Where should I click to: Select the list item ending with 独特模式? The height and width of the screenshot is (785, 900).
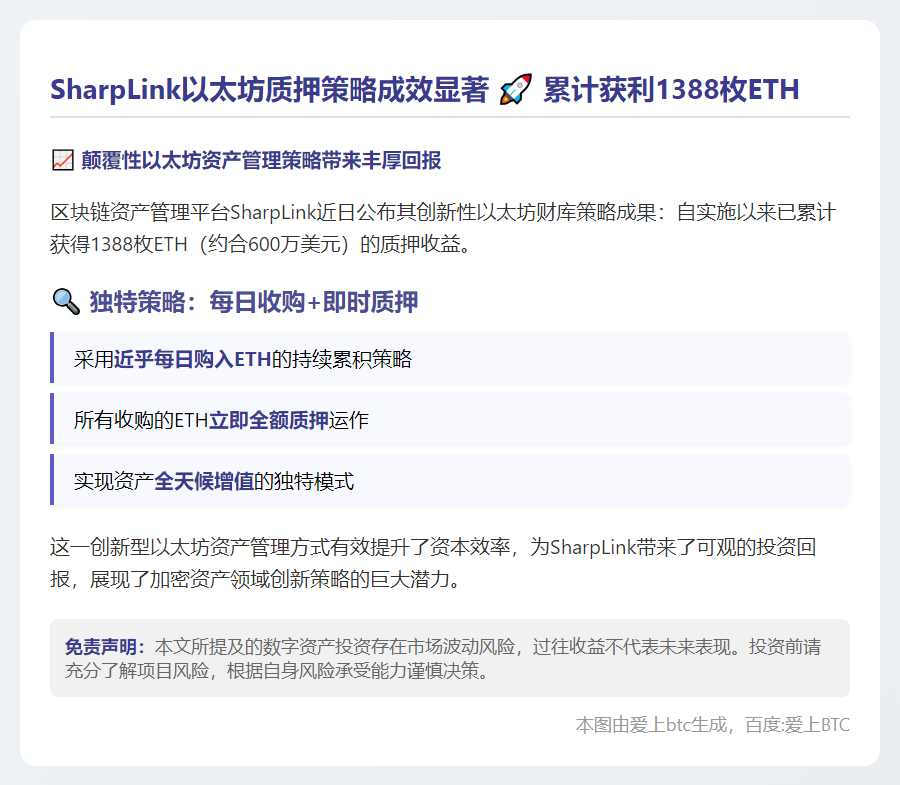point(450,481)
